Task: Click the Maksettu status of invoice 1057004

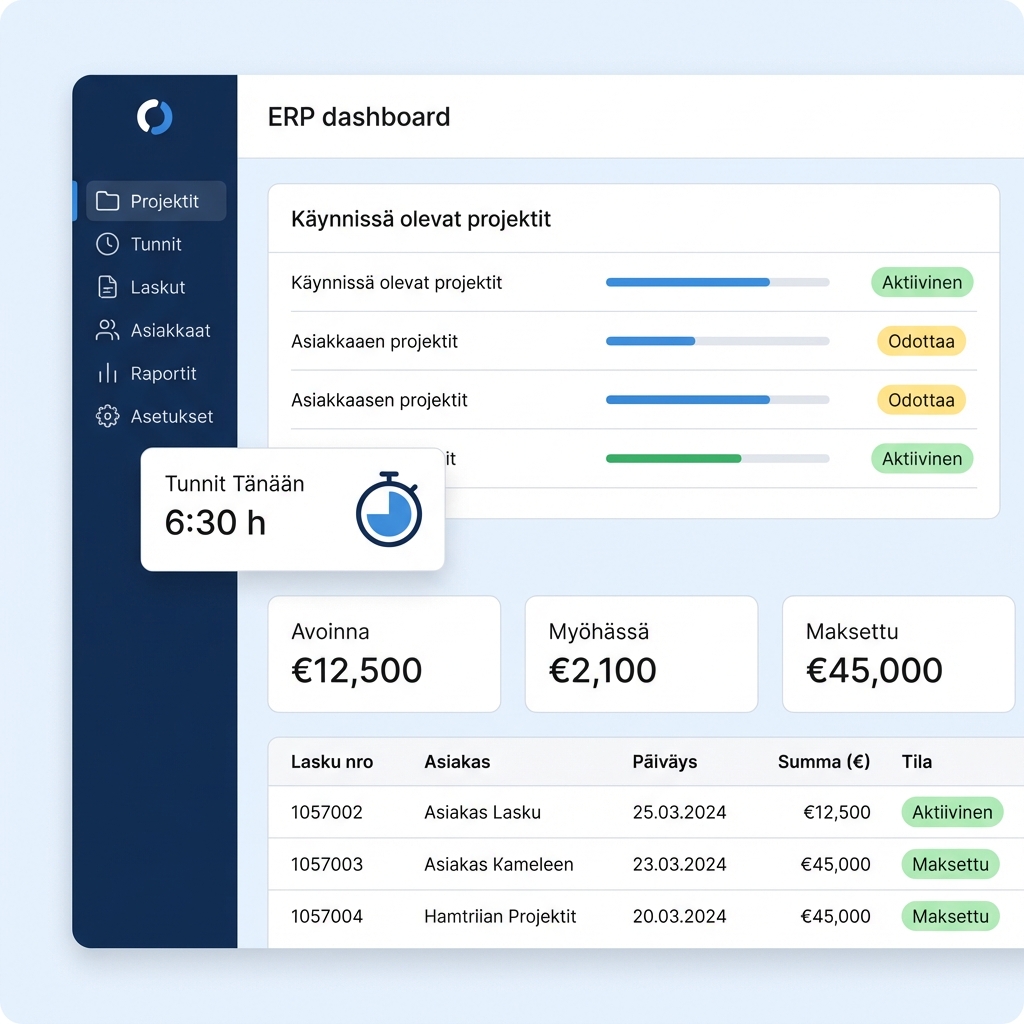Action: pos(950,916)
